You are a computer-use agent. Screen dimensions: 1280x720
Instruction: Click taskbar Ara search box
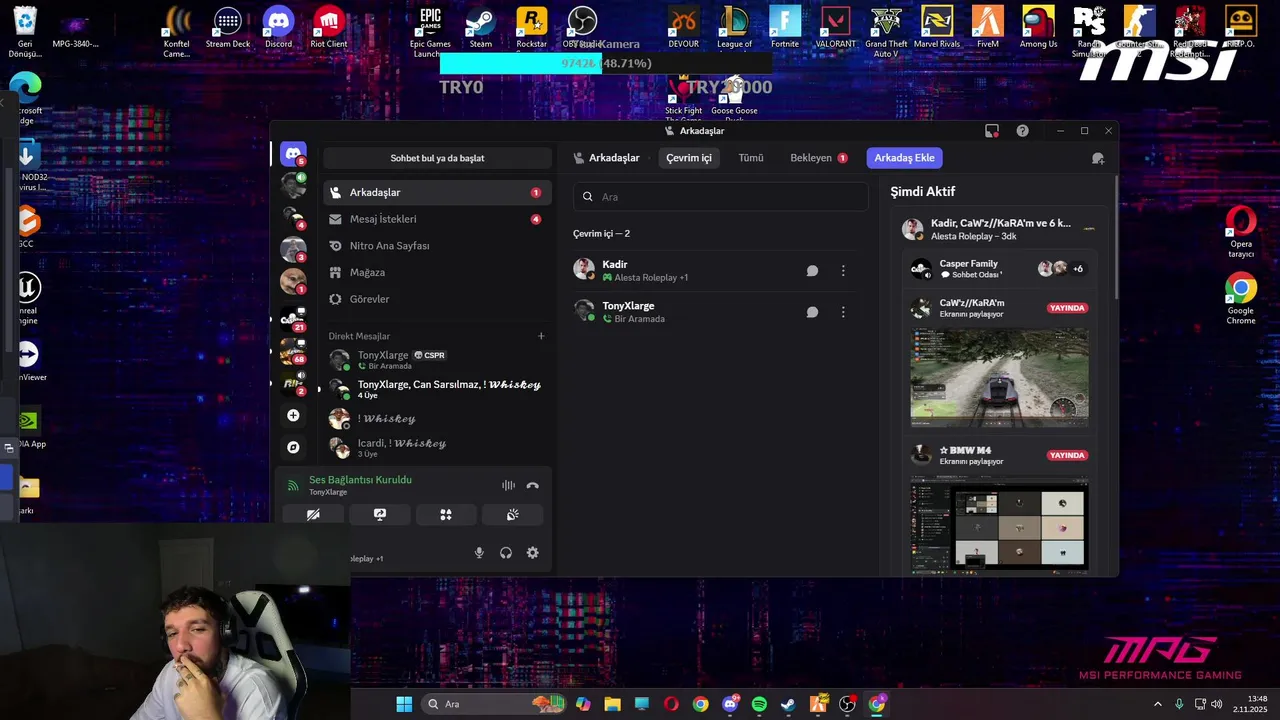click(x=495, y=704)
